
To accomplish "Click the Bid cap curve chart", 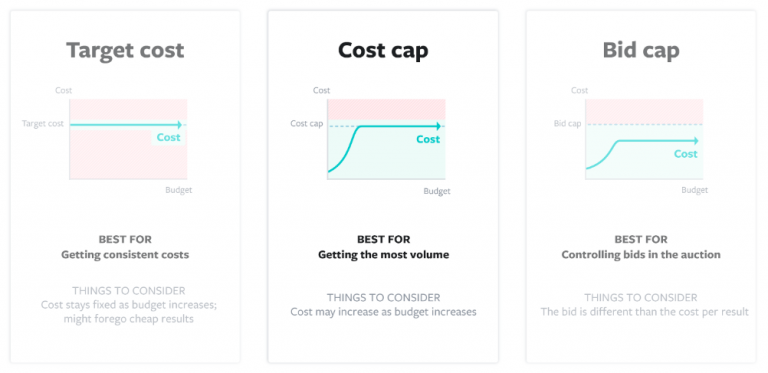I will 644,139.
